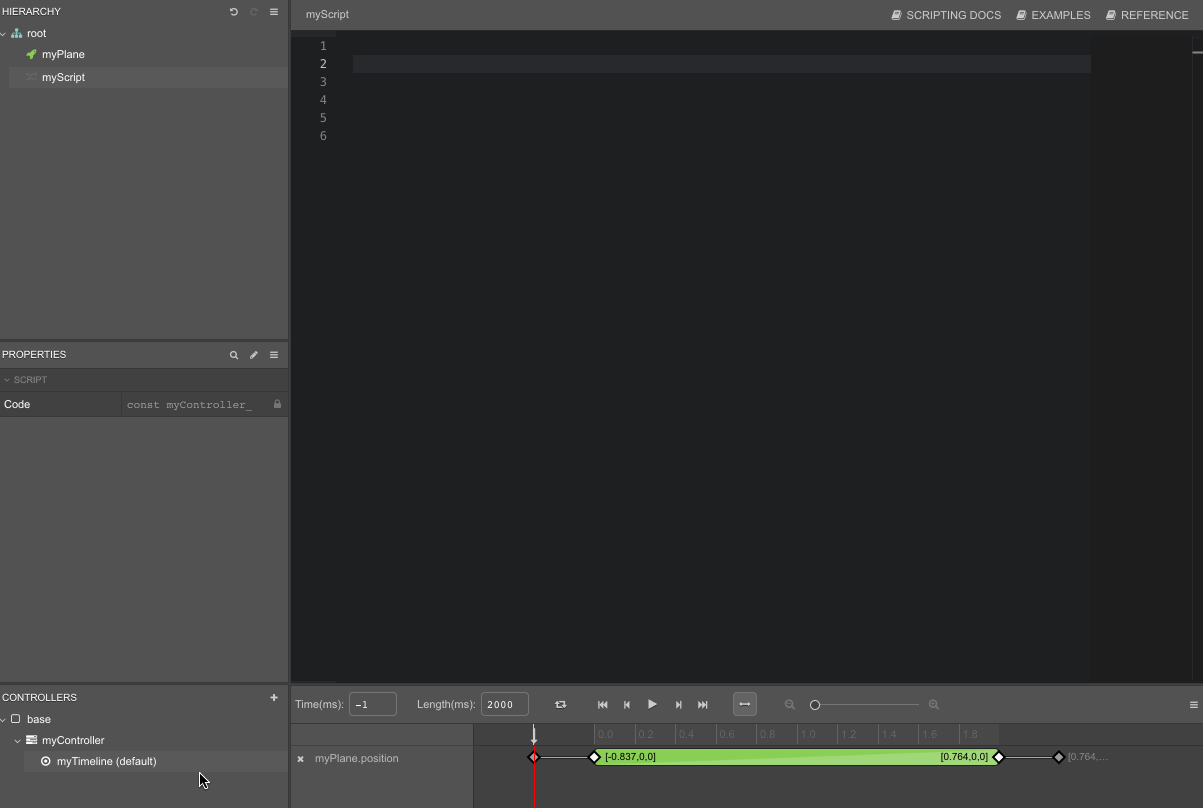Jump to the timeline start

603,704
